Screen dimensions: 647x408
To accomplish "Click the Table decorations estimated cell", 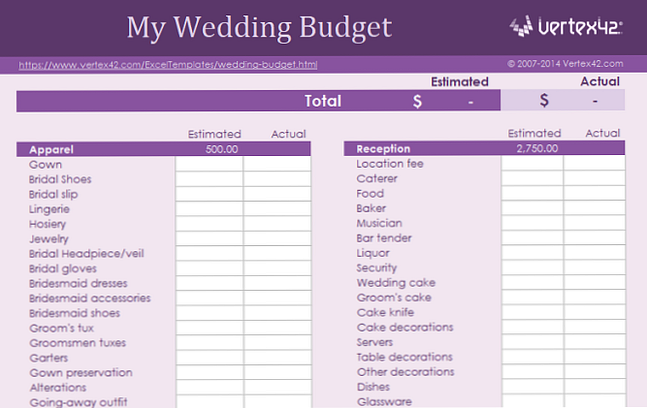I will [x=532, y=356].
